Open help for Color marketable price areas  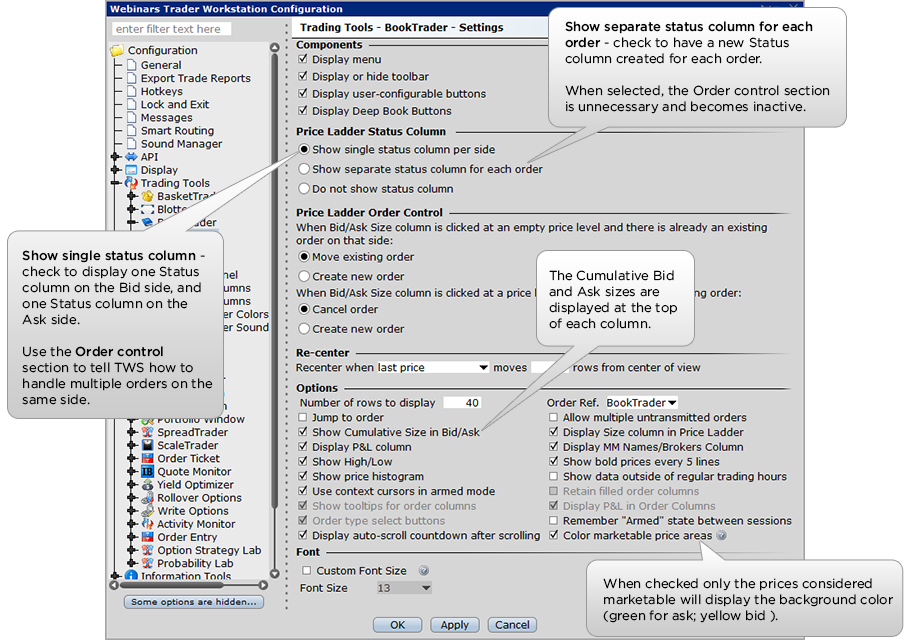pyautogui.click(x=721, y=536)
